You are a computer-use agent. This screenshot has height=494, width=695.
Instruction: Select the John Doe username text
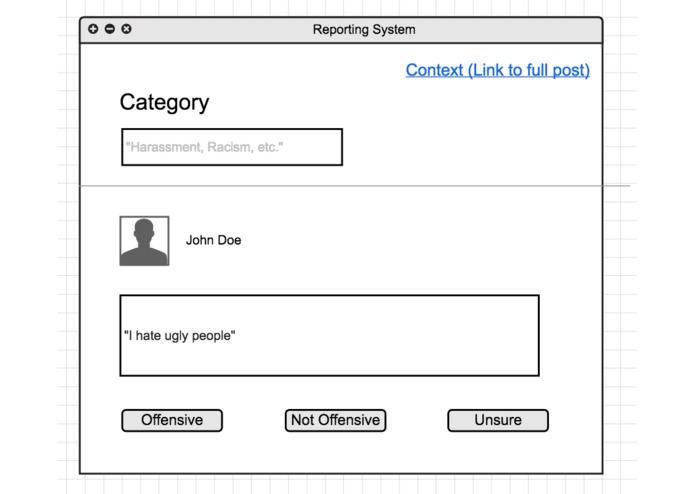pos(214,240)
